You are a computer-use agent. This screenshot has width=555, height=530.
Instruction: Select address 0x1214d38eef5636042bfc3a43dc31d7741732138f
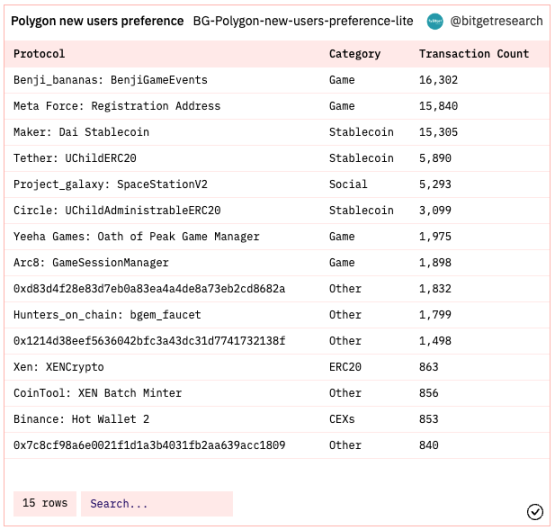(x=149, y=341)
